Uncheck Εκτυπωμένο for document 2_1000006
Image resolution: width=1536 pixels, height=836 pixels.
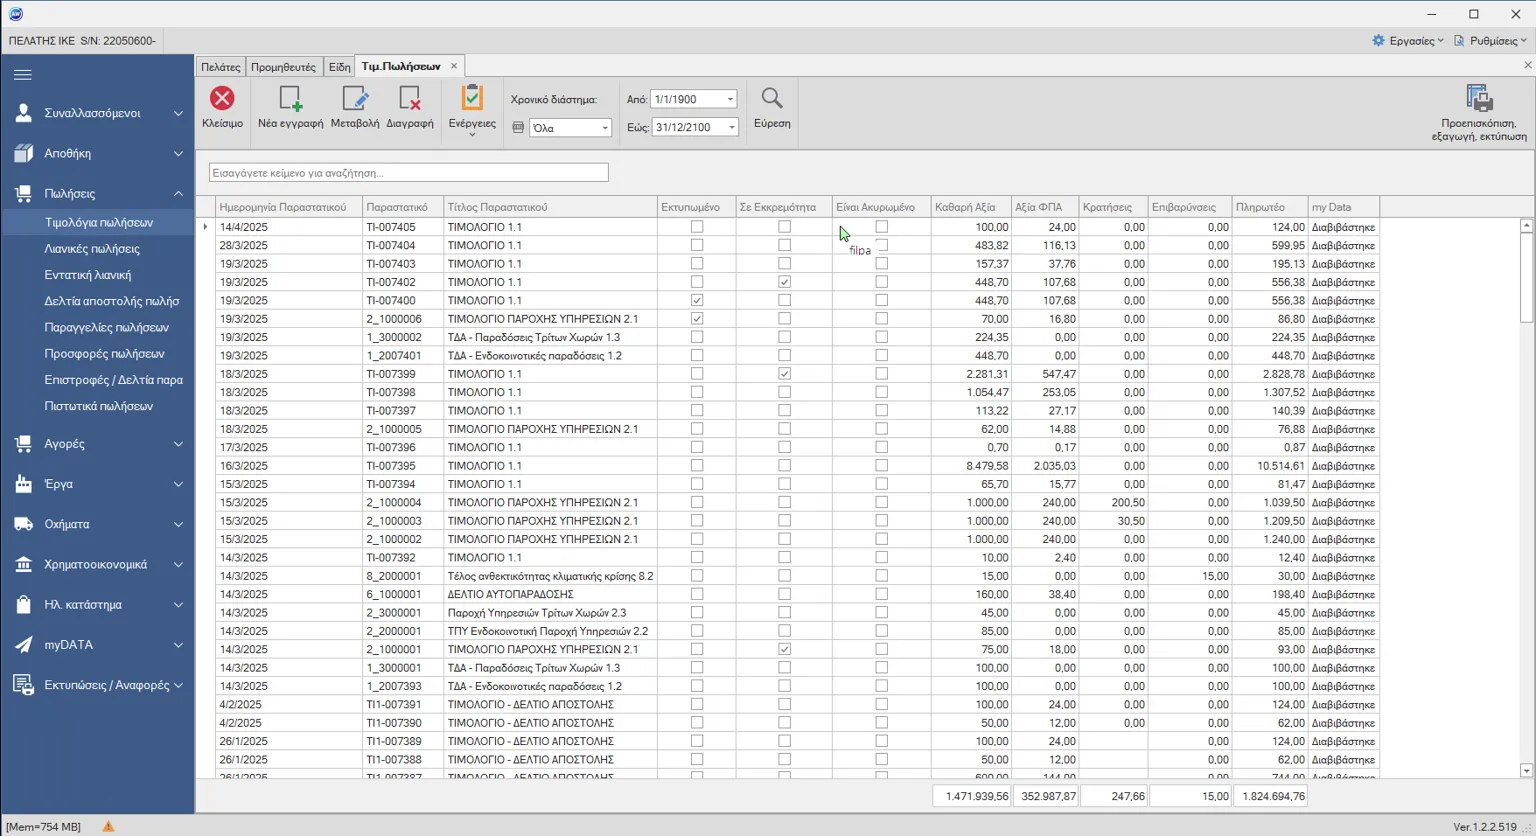click(697, 319)
